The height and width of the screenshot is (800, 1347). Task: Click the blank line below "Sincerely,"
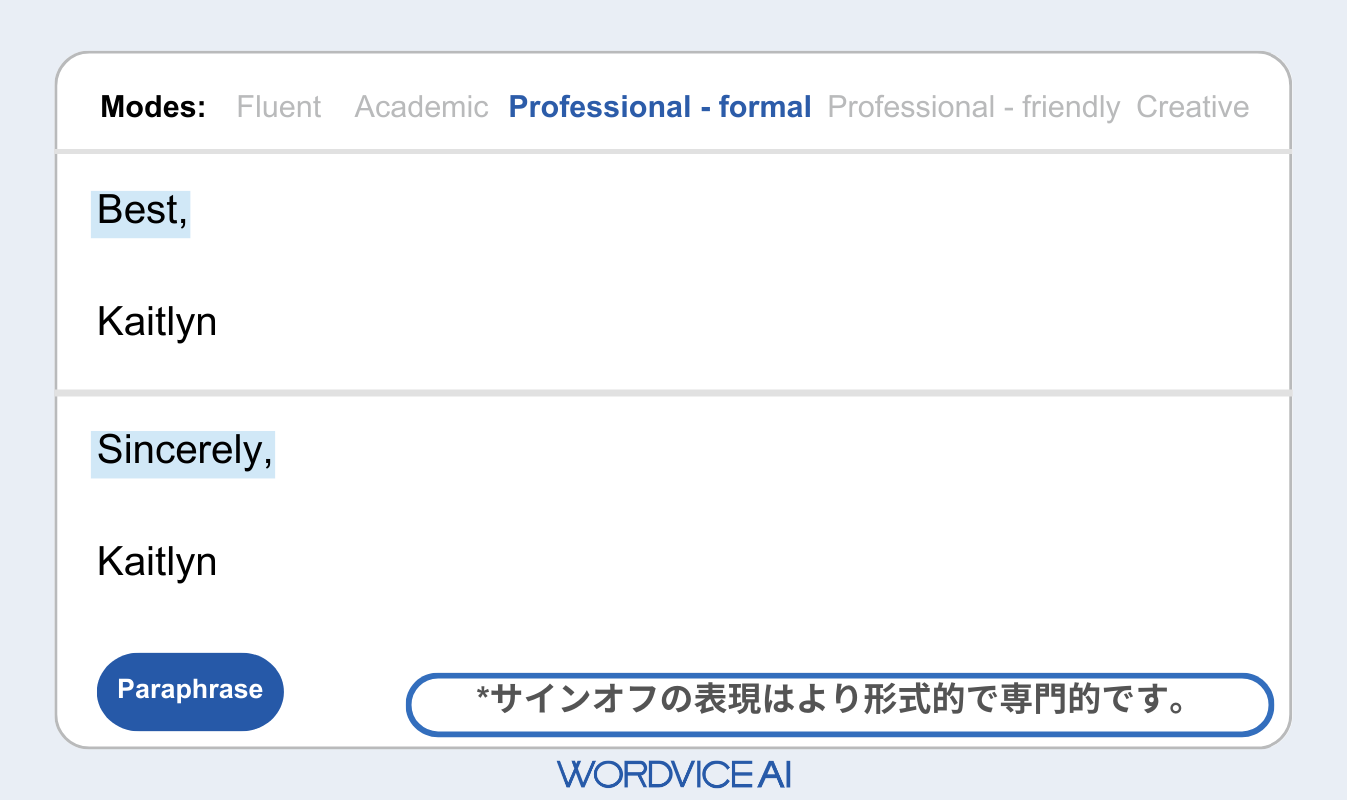(x=400, y=507)
